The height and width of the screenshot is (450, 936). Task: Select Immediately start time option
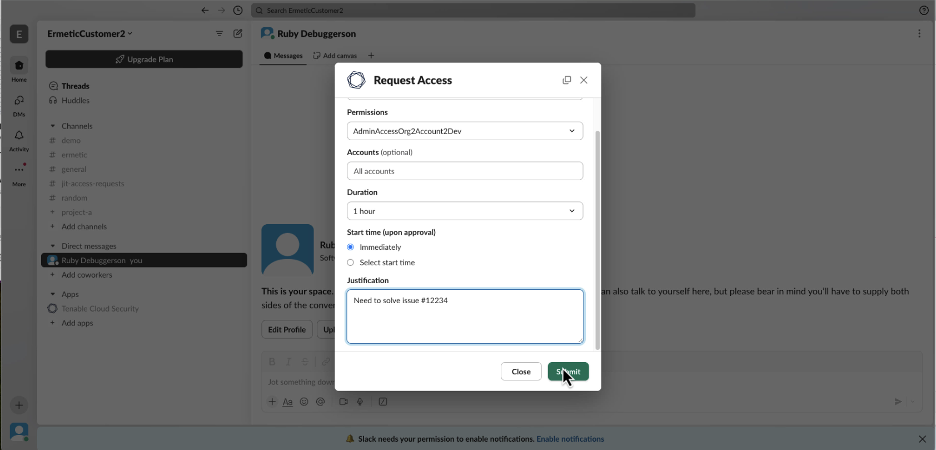click(350, 247)
